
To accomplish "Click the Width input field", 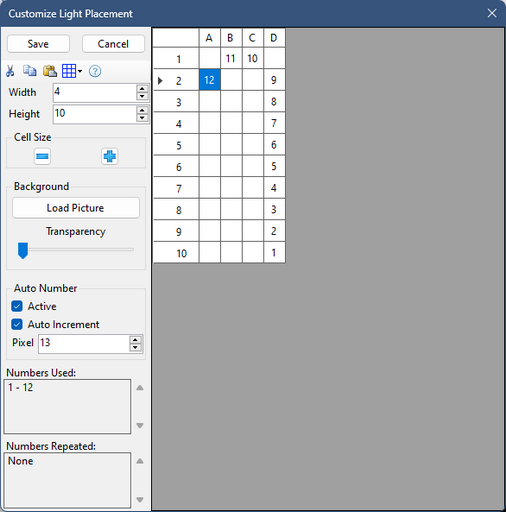I will click(x=95, y=93).
